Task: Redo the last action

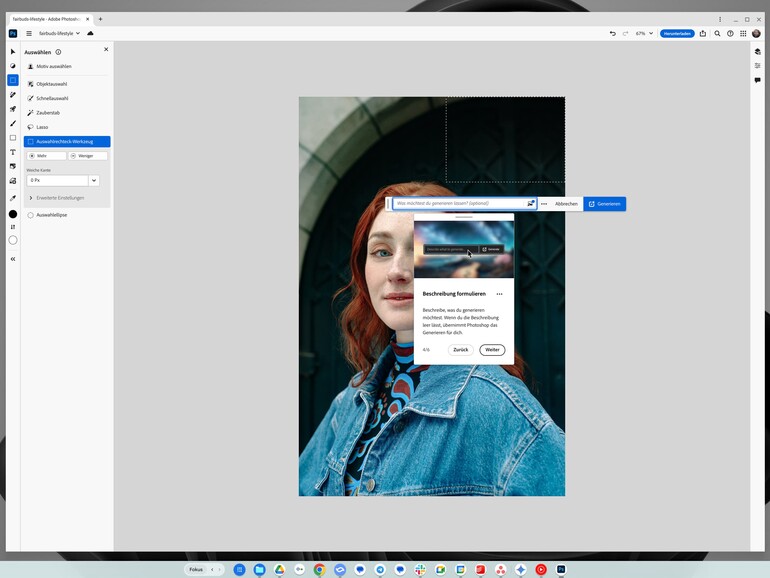Action: [x=625, y=33]
